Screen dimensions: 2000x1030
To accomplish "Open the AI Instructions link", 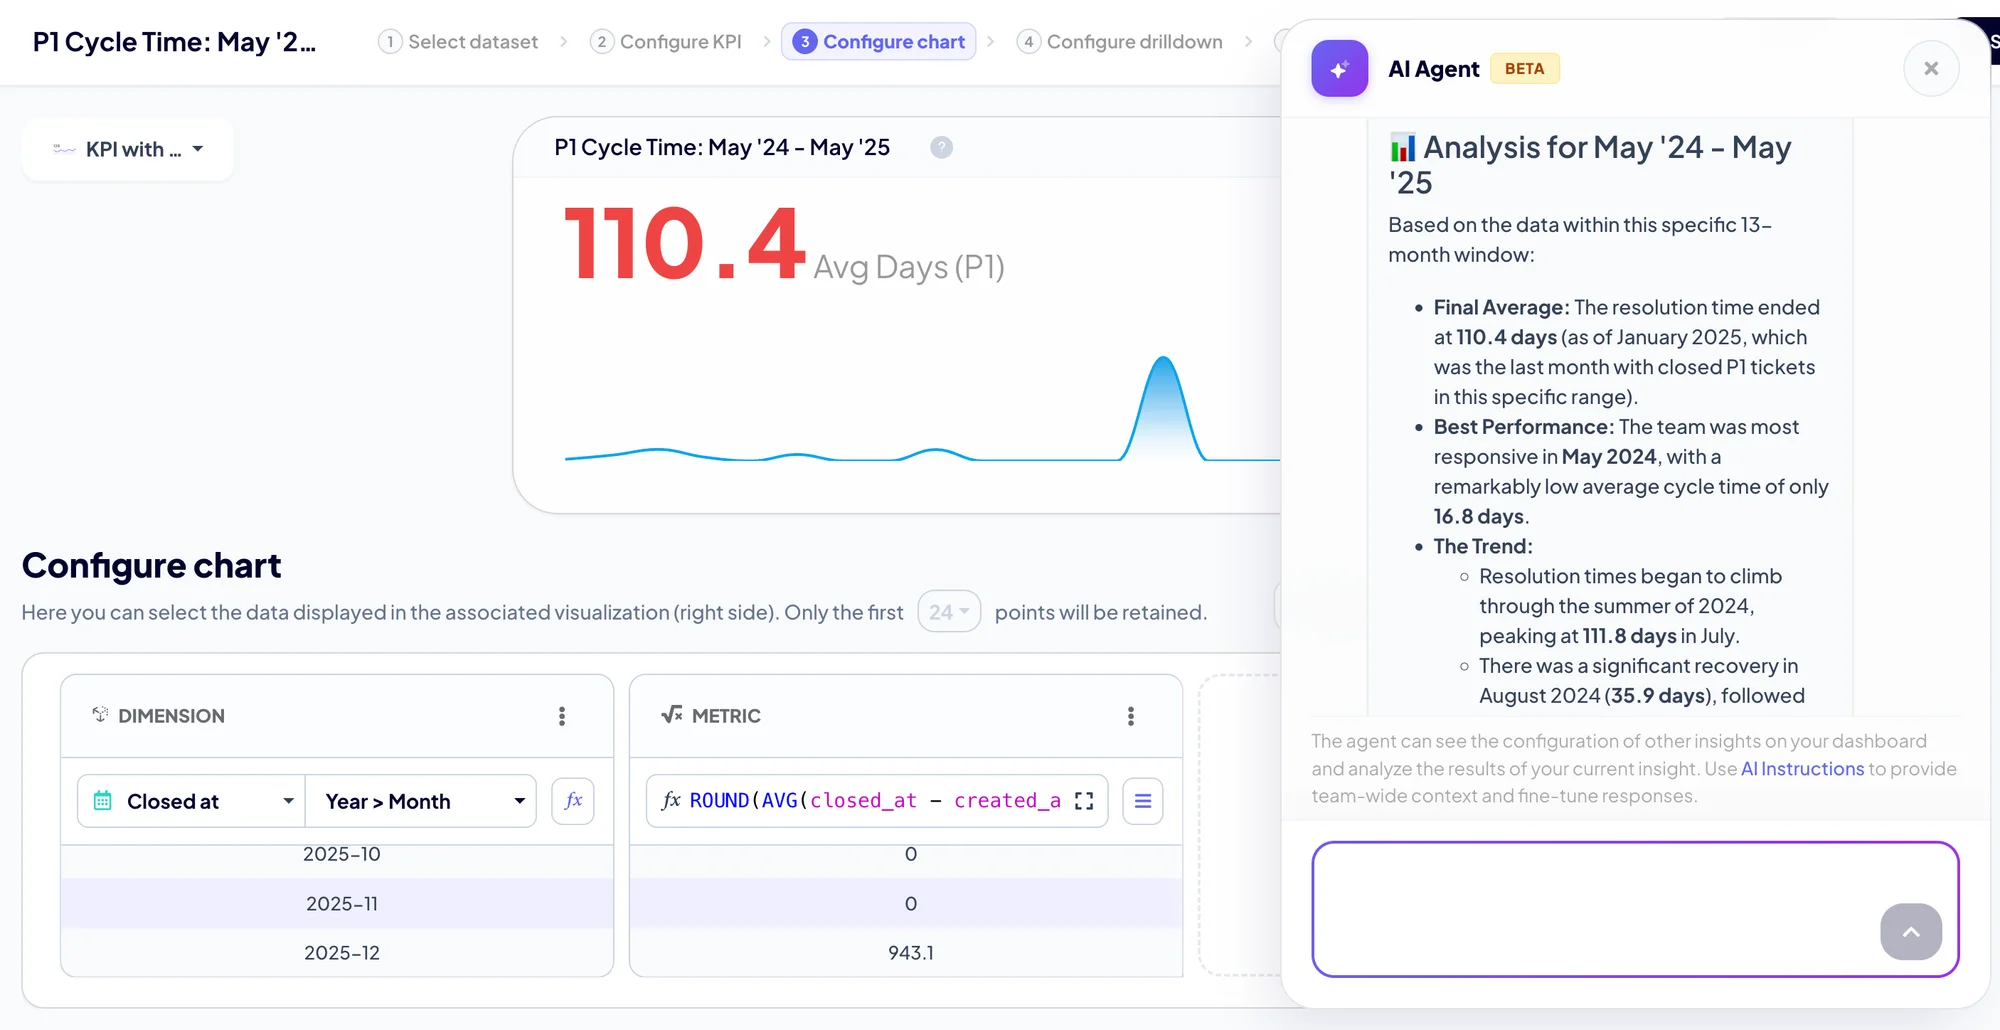I will (x=1802, y=768).
